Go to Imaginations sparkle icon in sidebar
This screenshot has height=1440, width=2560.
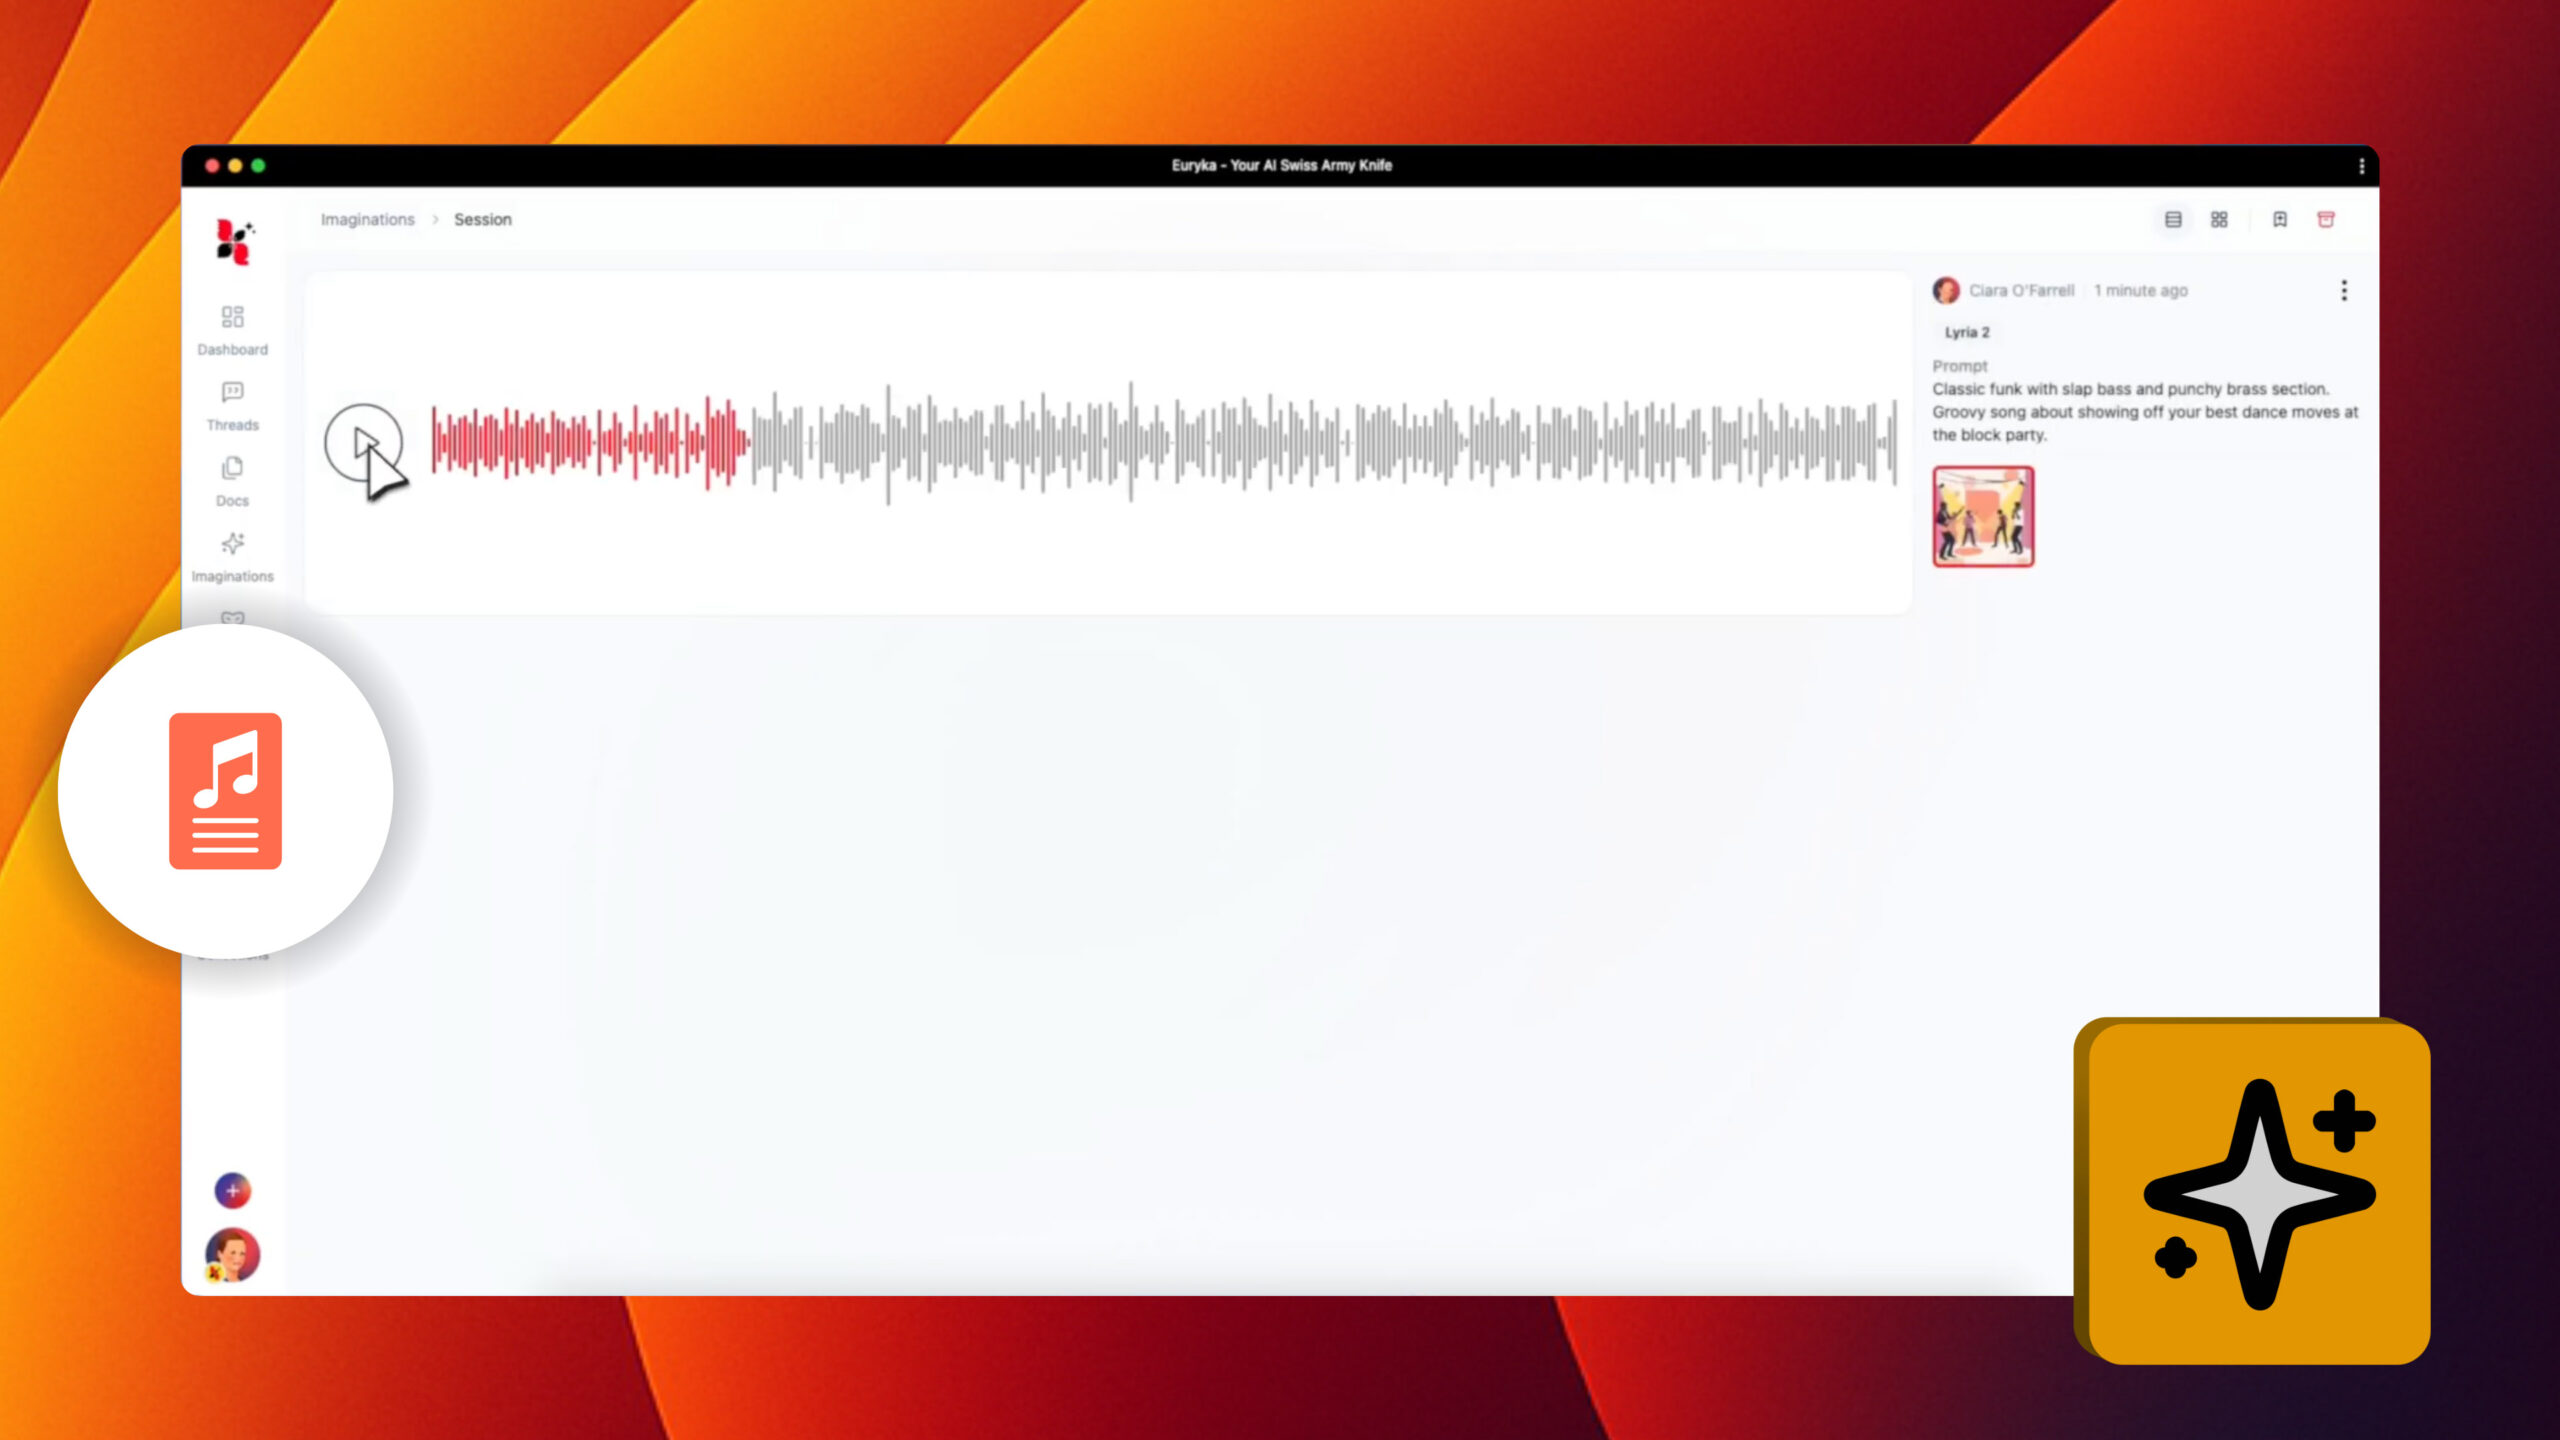tap(232, 544)
